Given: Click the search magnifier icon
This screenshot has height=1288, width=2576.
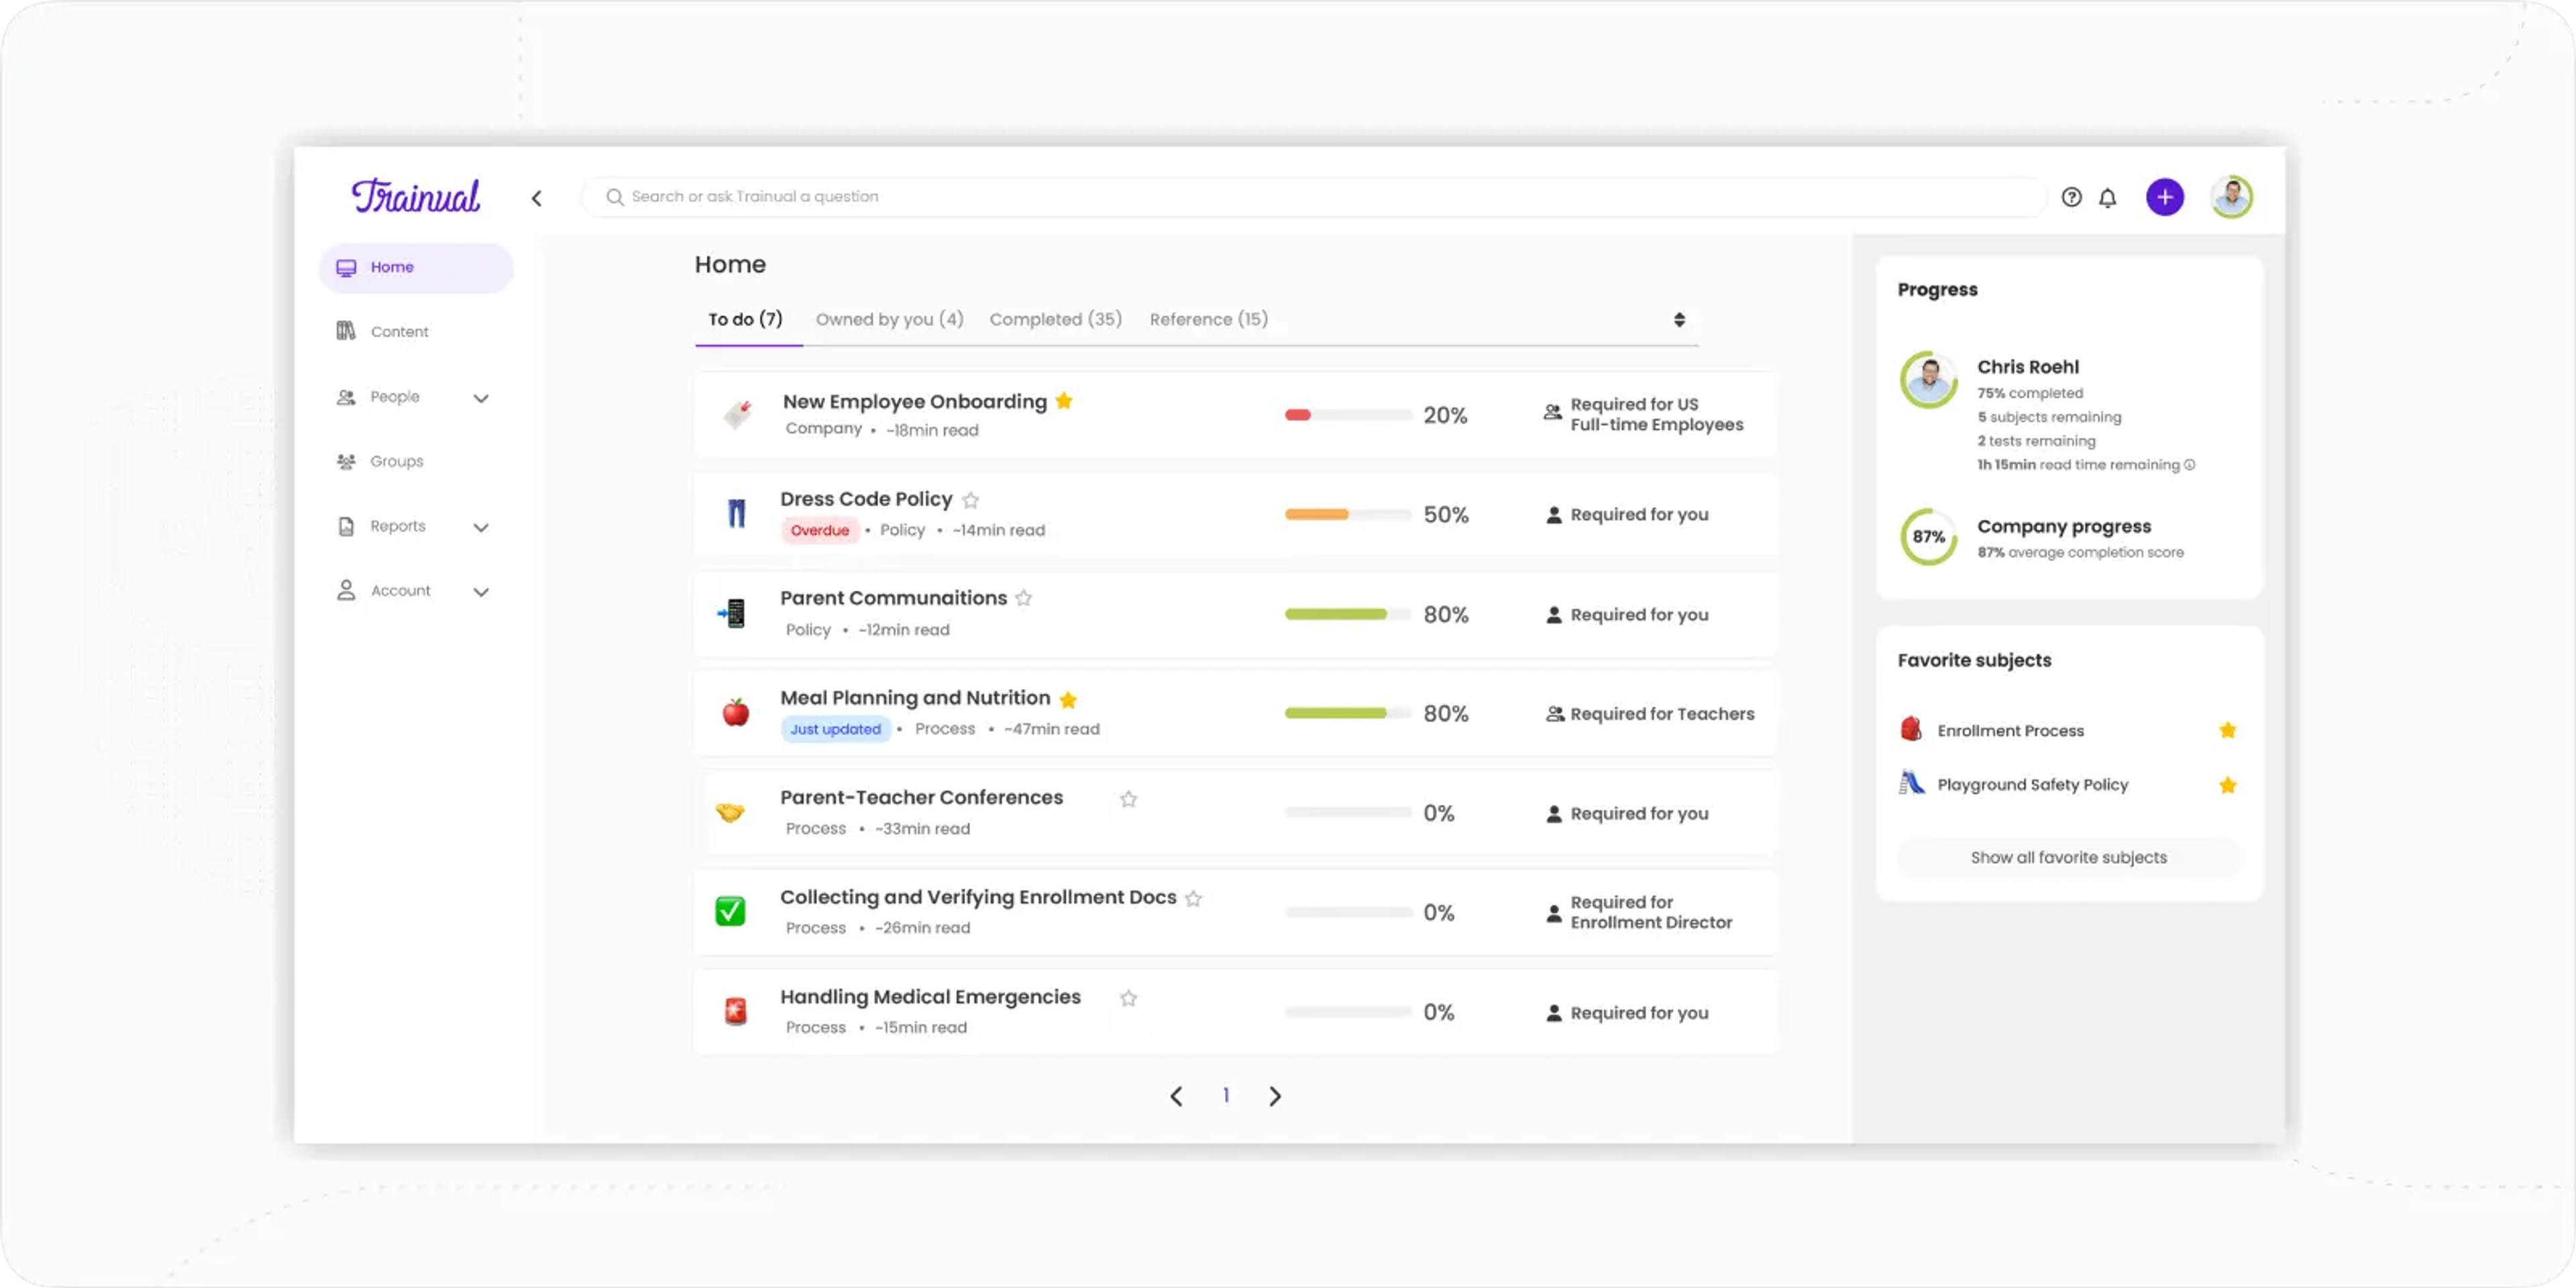Looking at the screenshot, I should [614, 197].
